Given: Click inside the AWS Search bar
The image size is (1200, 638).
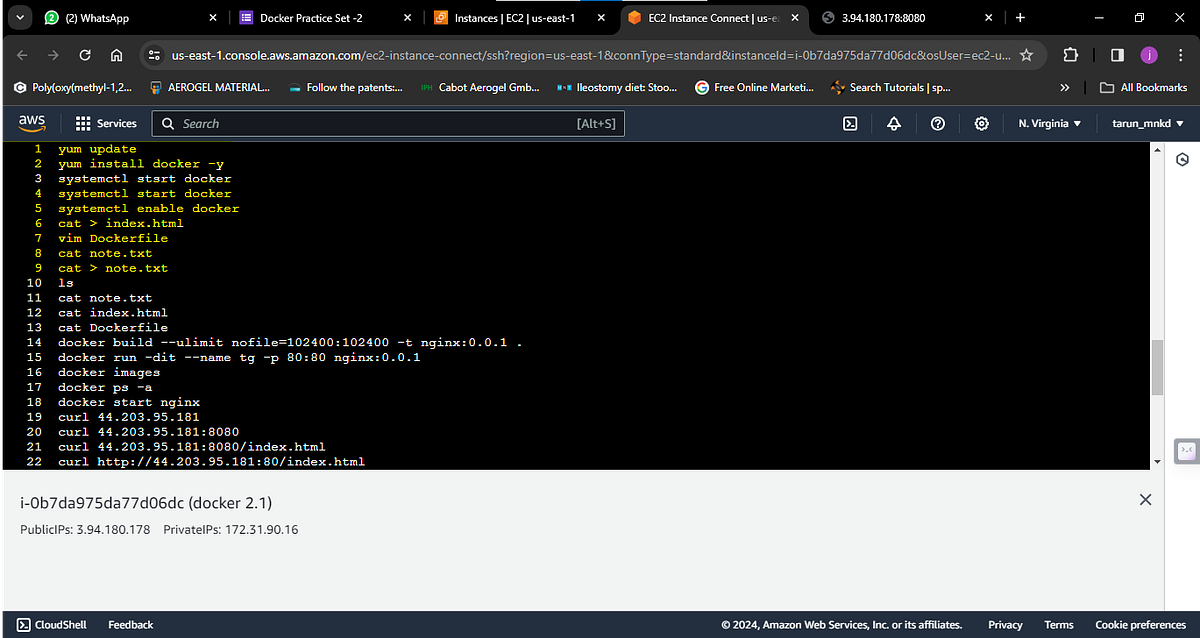Looking at the screenshot, I should (x=390, y=123).
